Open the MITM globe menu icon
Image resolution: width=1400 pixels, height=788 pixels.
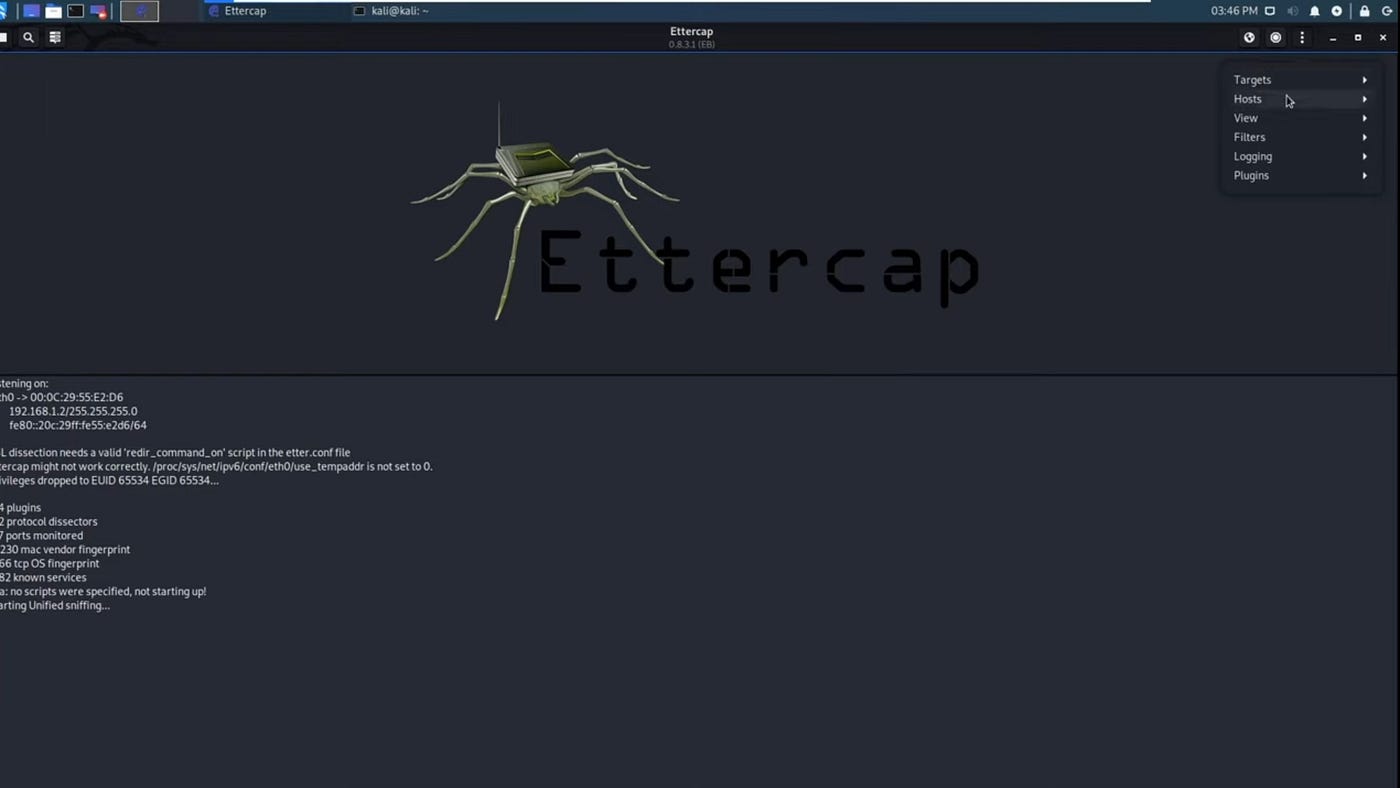click(1249, 37)
